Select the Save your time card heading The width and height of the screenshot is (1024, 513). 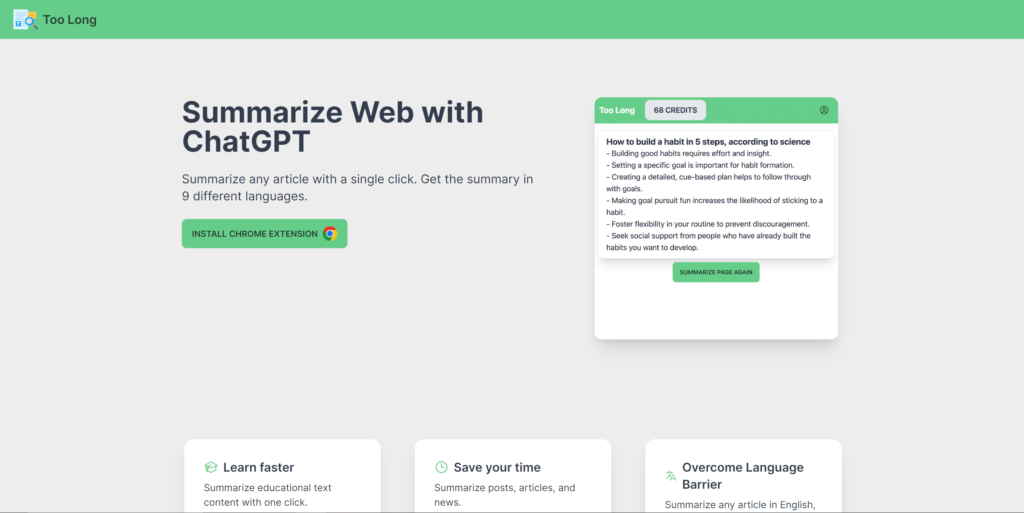(497, 467)
